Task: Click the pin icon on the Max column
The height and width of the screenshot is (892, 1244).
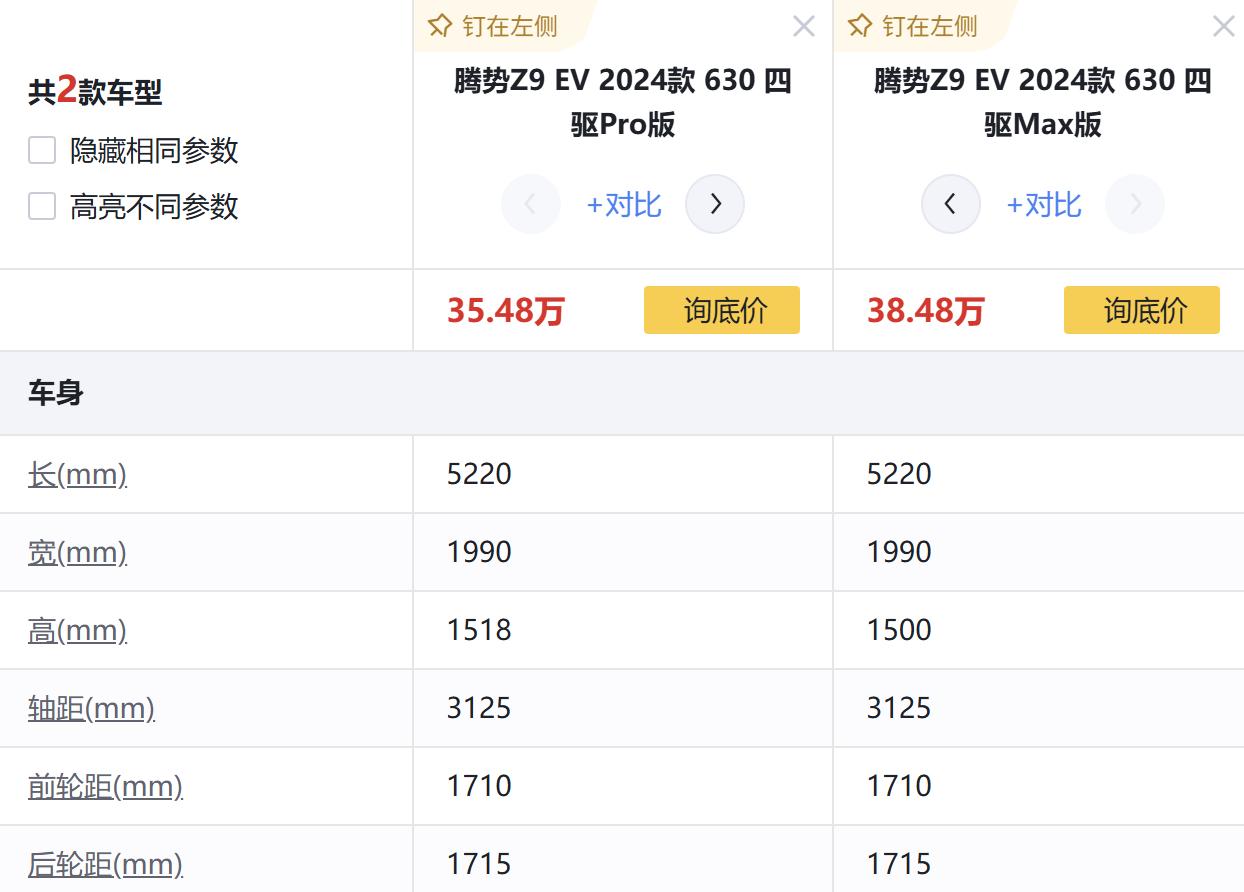Action: (x=861, y=26)
